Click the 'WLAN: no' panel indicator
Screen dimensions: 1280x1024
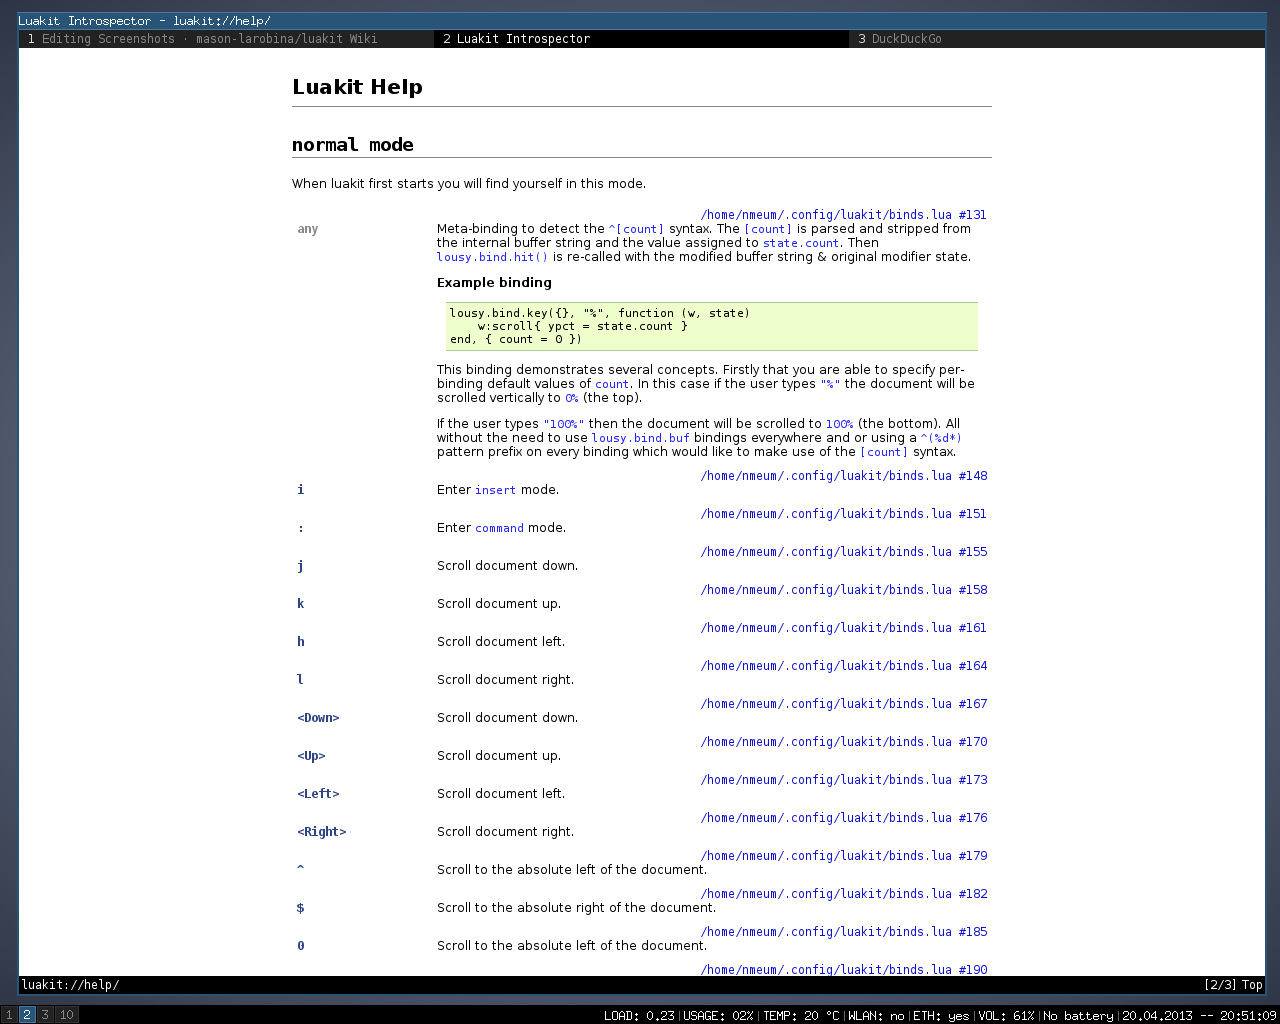pos(876,1015)
